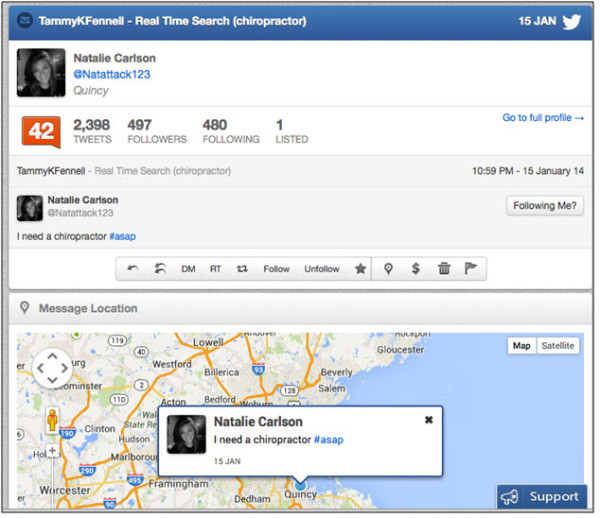
Task: Click the #asap hashtag in the tweet
Action: 122,236
